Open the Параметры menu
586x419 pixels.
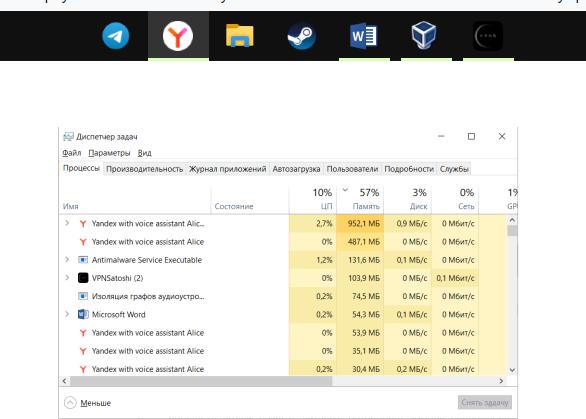[x=109, y=153]
